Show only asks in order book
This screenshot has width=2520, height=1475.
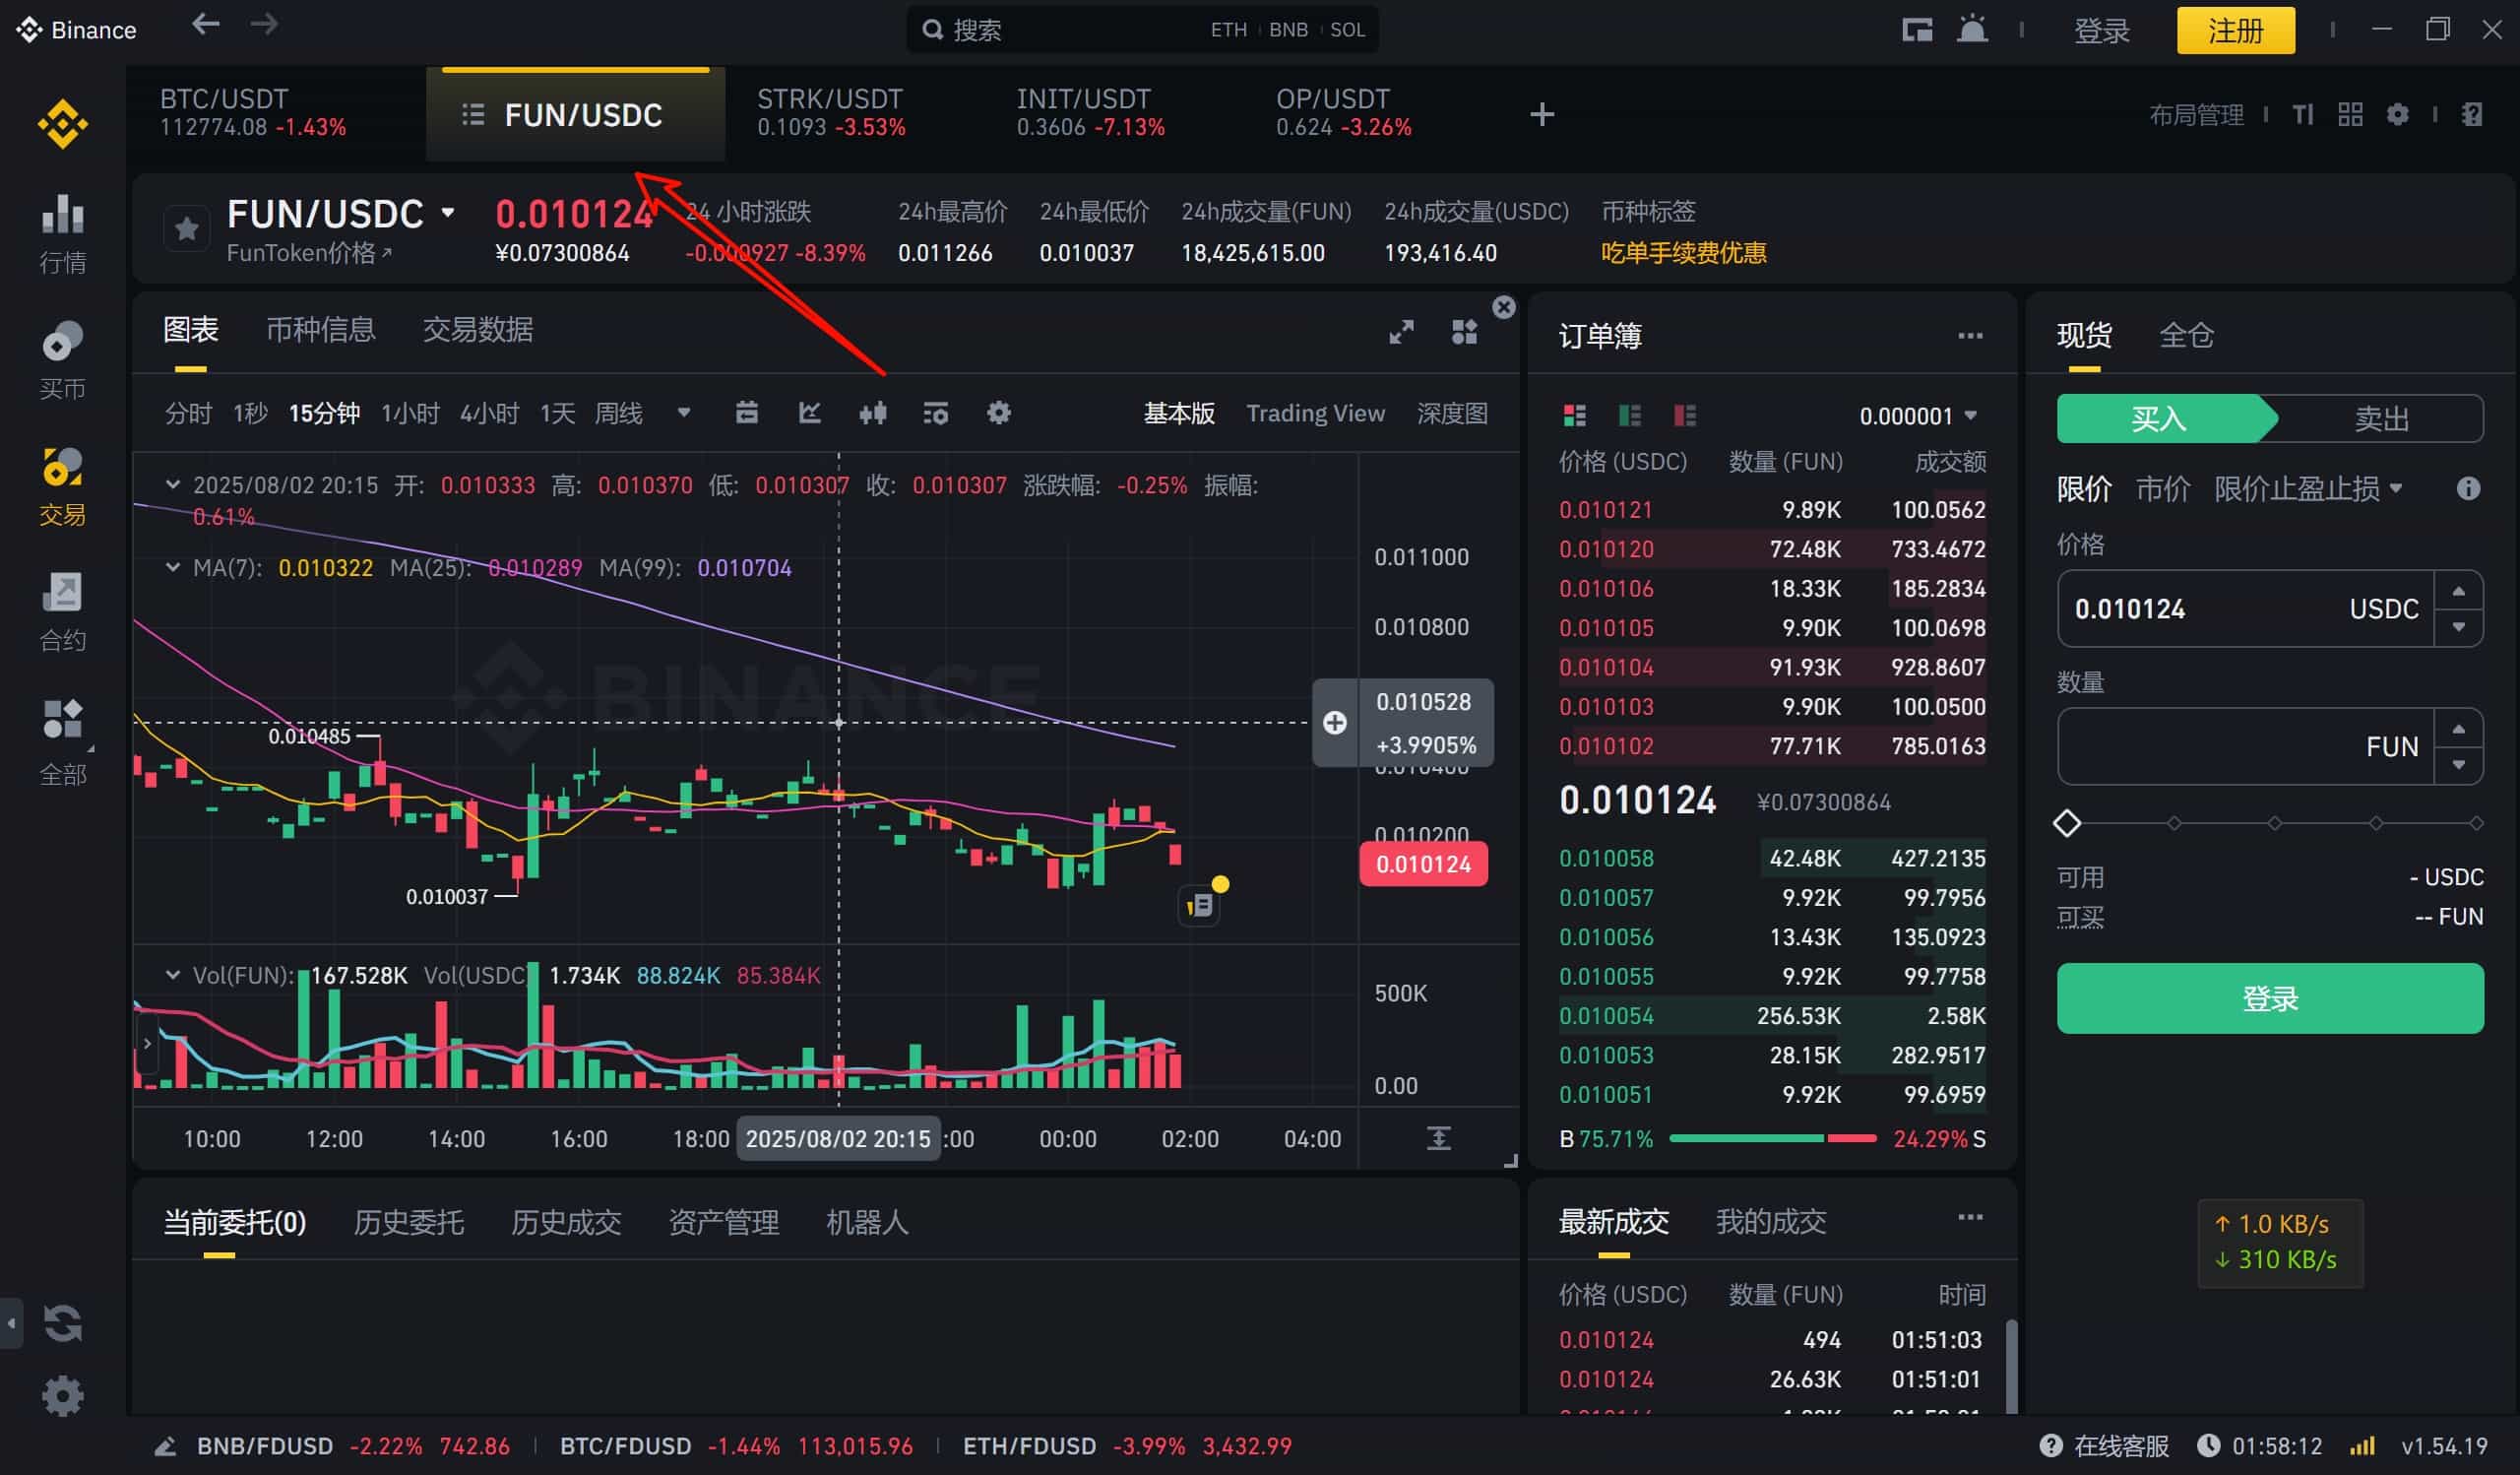1685,415
